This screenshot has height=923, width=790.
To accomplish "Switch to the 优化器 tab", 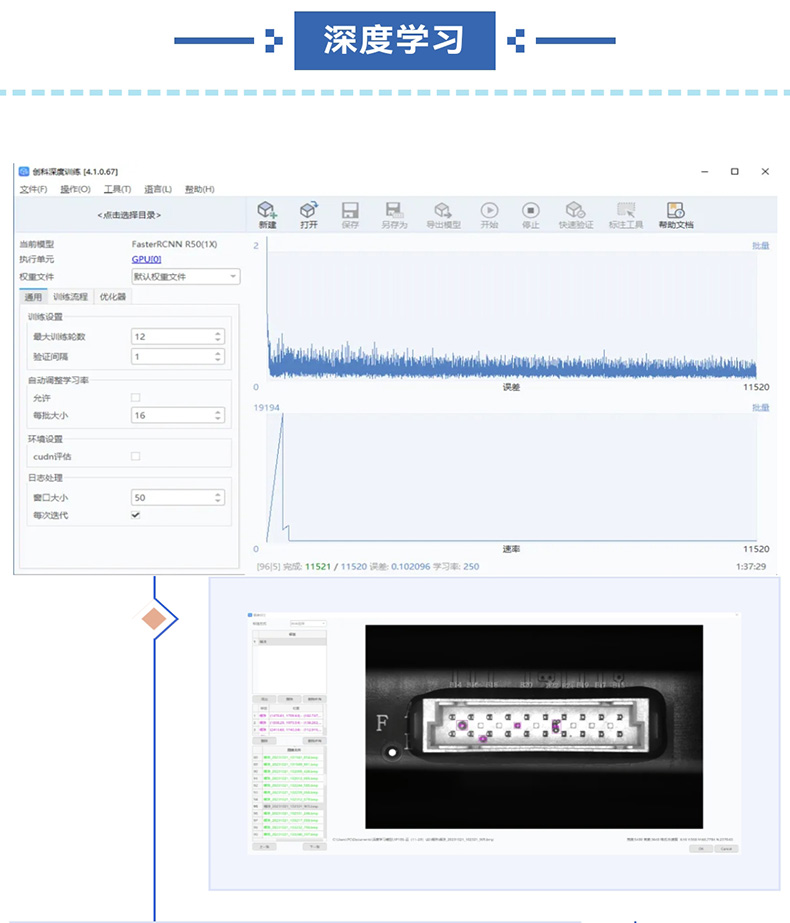I will pos(112,297).
